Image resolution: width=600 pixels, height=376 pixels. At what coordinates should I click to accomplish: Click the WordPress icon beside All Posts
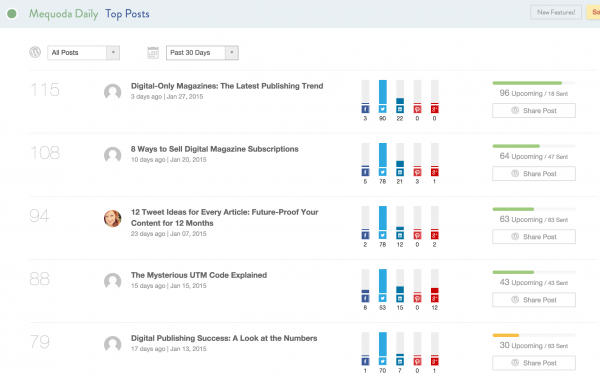tap(35, 52)
